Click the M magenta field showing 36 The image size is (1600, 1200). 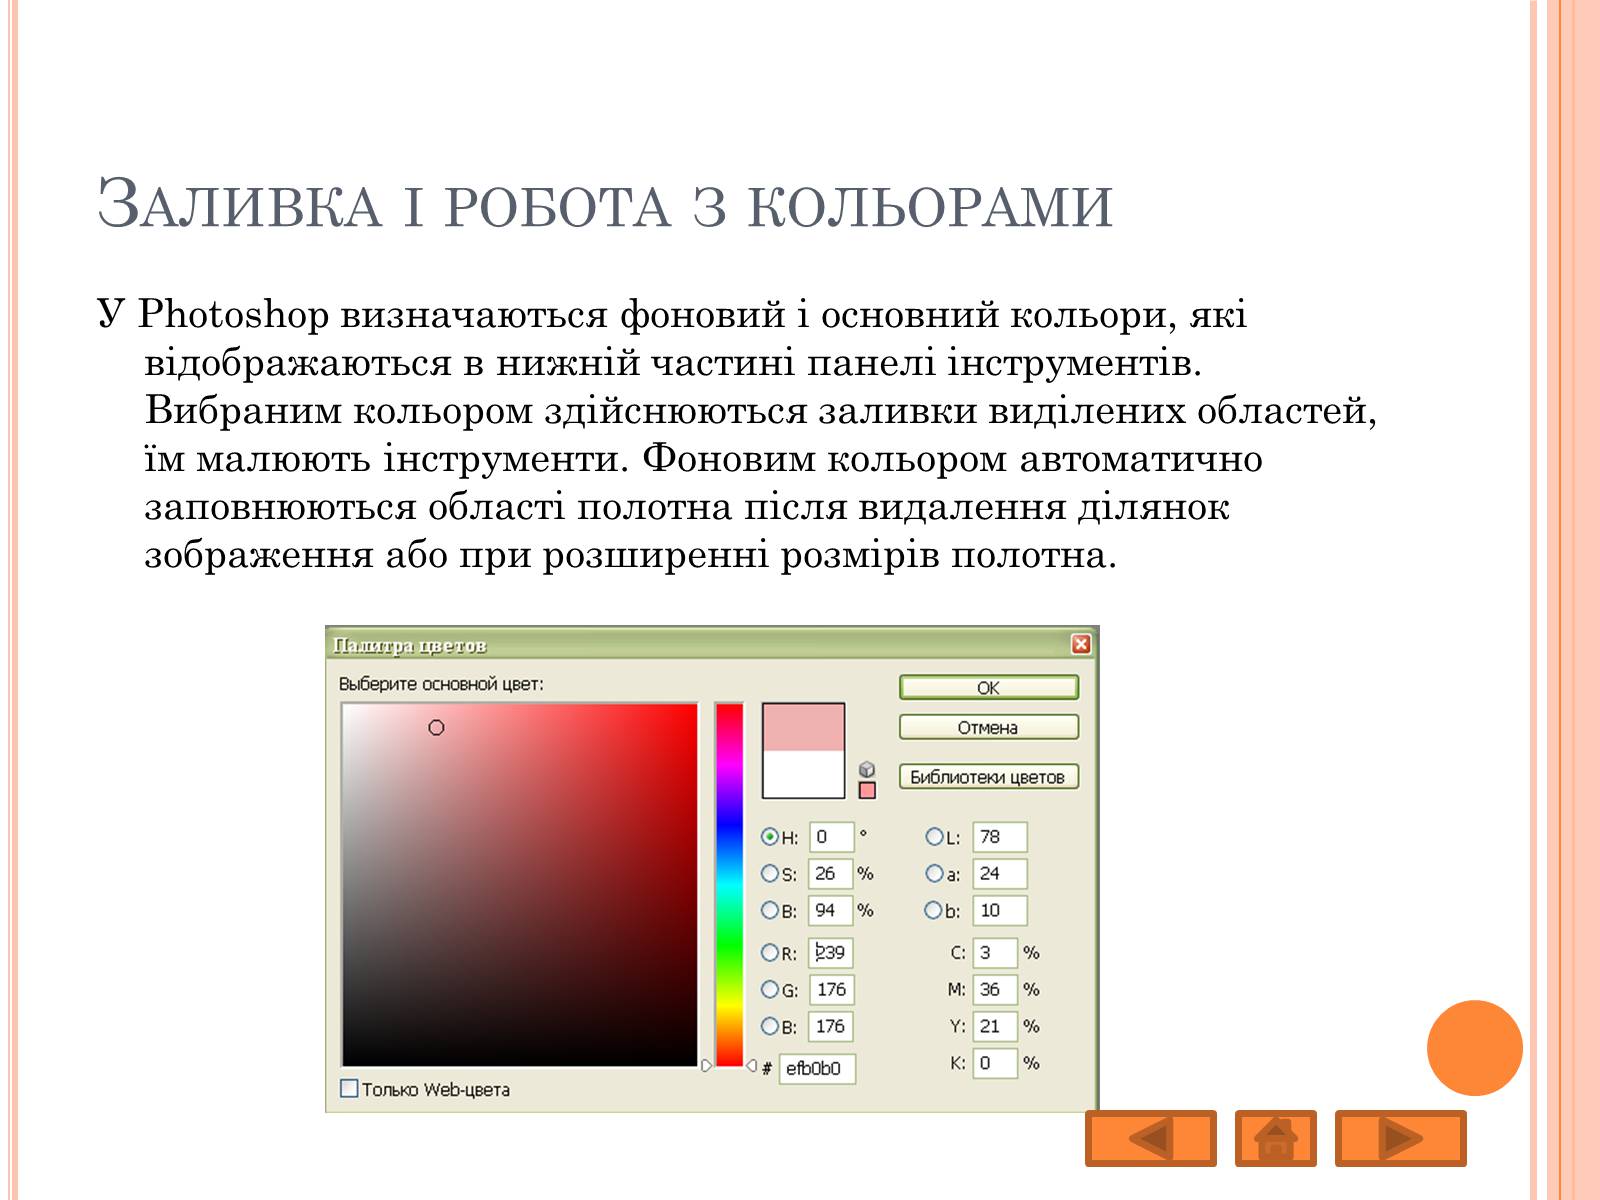995,989
